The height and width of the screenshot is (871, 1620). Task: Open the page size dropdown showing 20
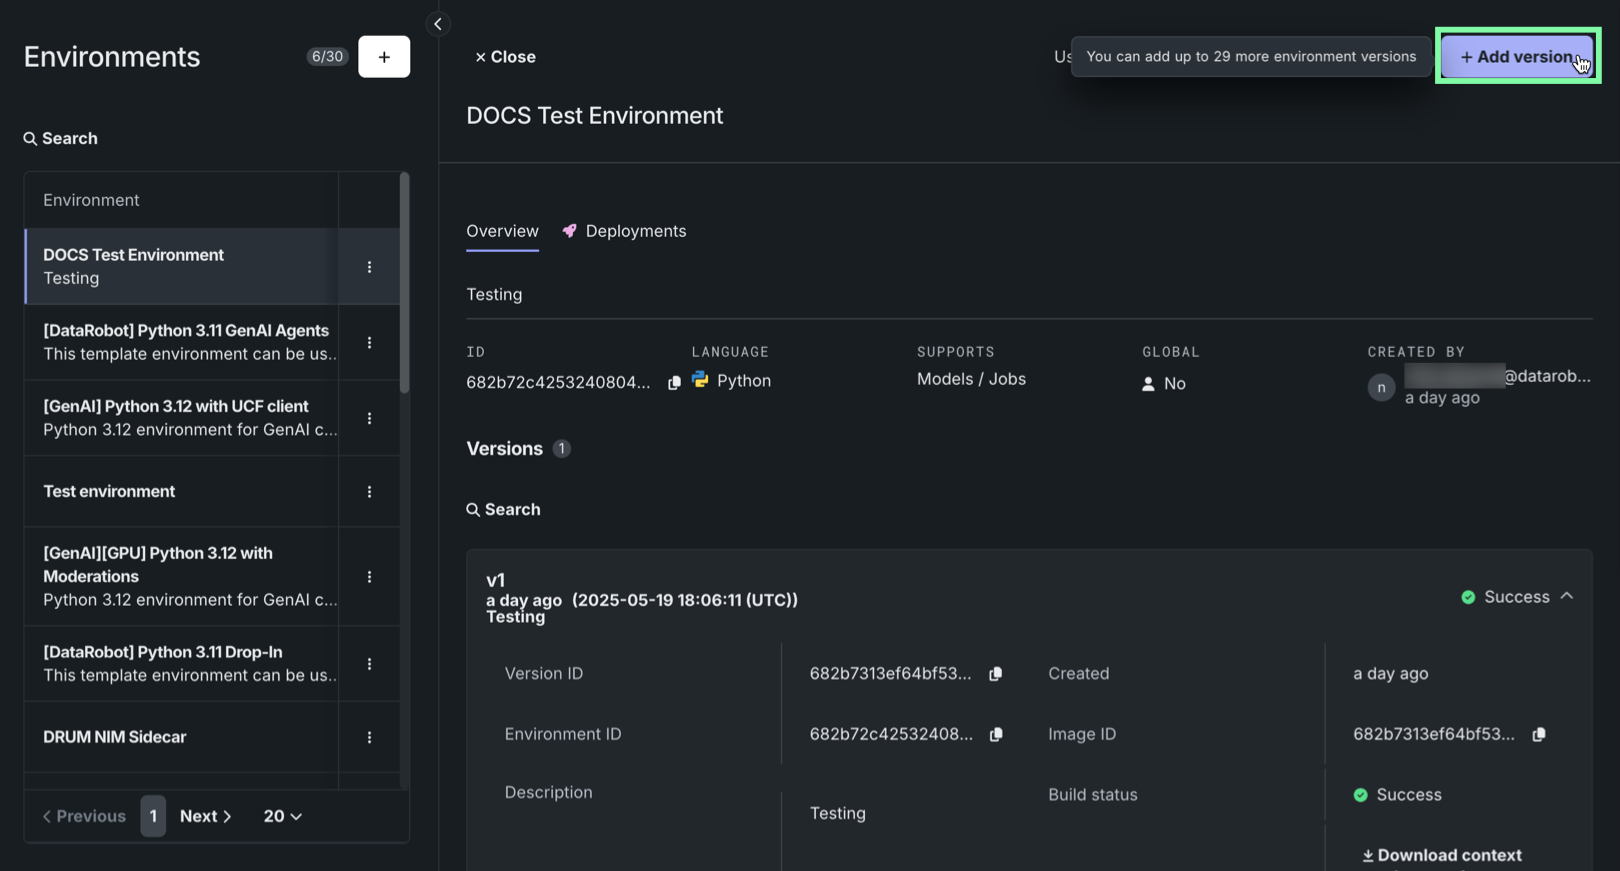click(x=282, y=816)
